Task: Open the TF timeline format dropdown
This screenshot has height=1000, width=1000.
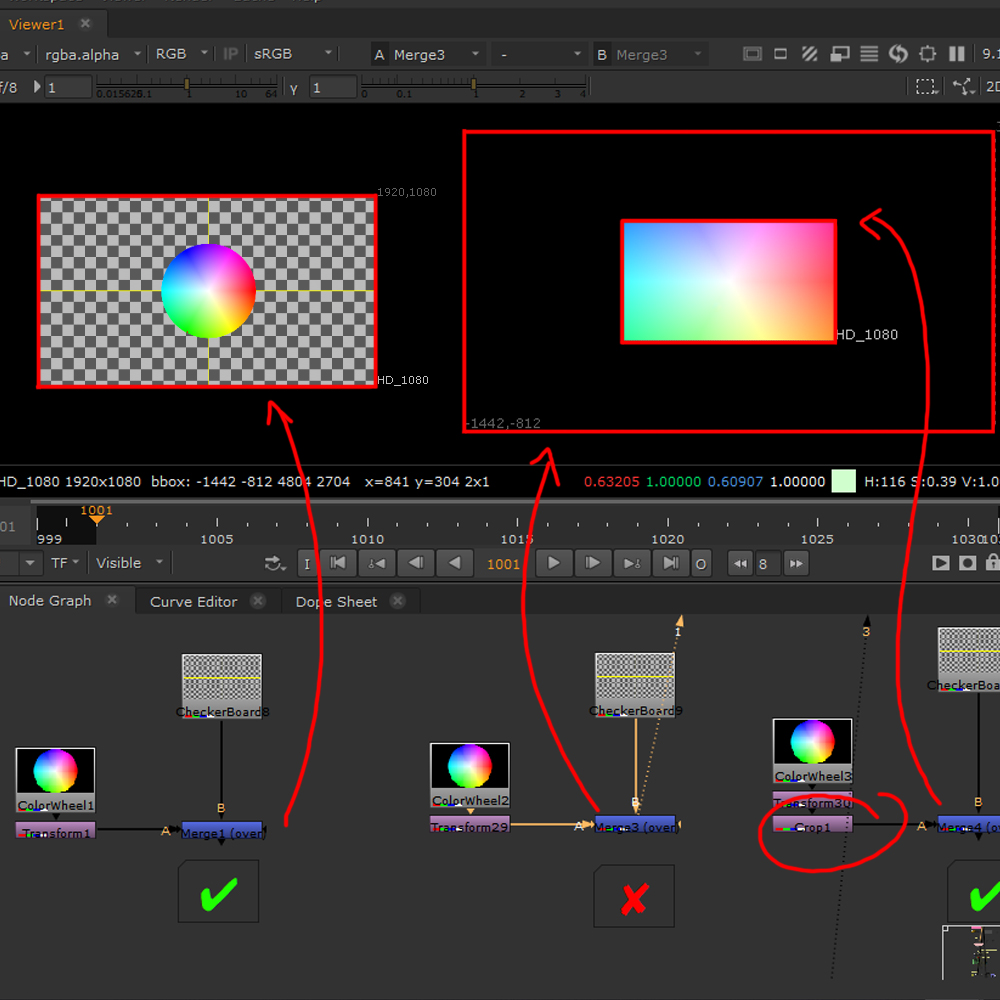Action: tap(64, 563)
